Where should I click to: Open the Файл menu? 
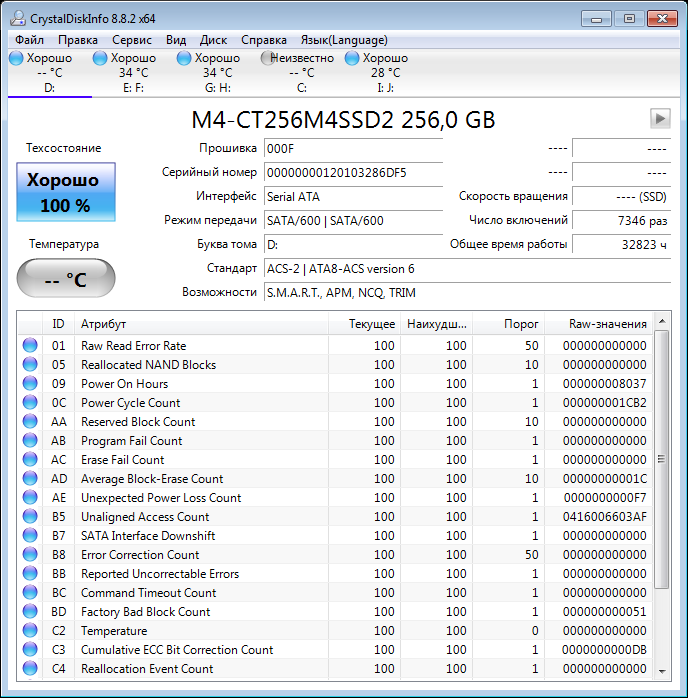point(29,40)
